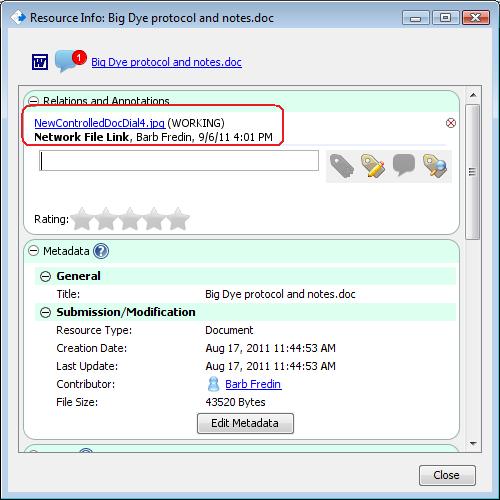Close window using red X title button
This screenshot has width=500, height=500.
tap(476, 18)
